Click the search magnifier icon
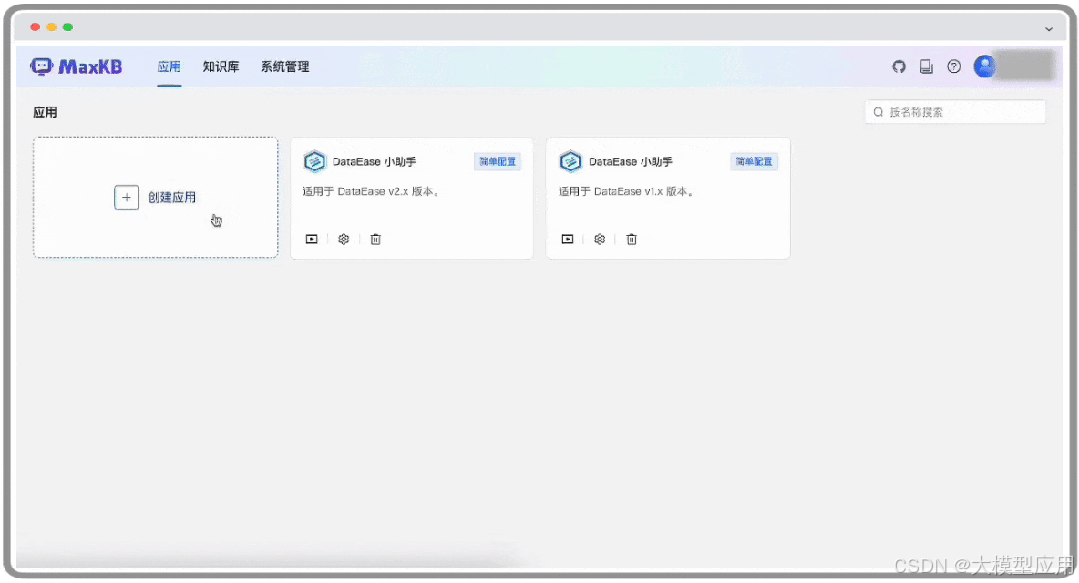 pos(878,112)
